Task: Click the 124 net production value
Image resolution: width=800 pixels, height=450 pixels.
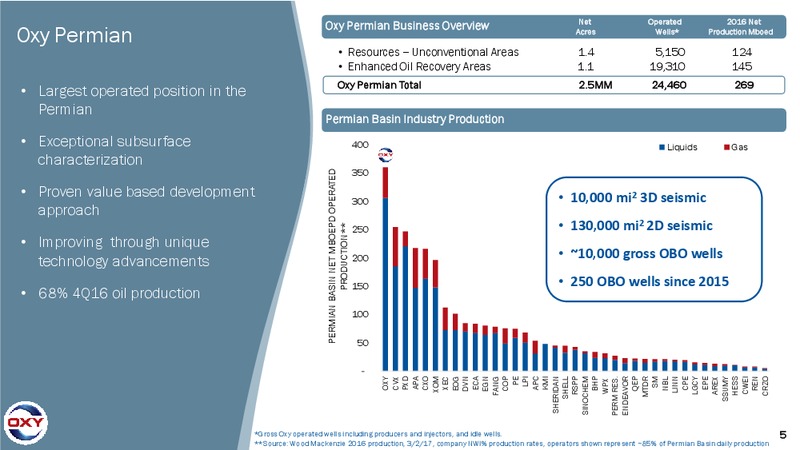Action: tap(742, 52)
